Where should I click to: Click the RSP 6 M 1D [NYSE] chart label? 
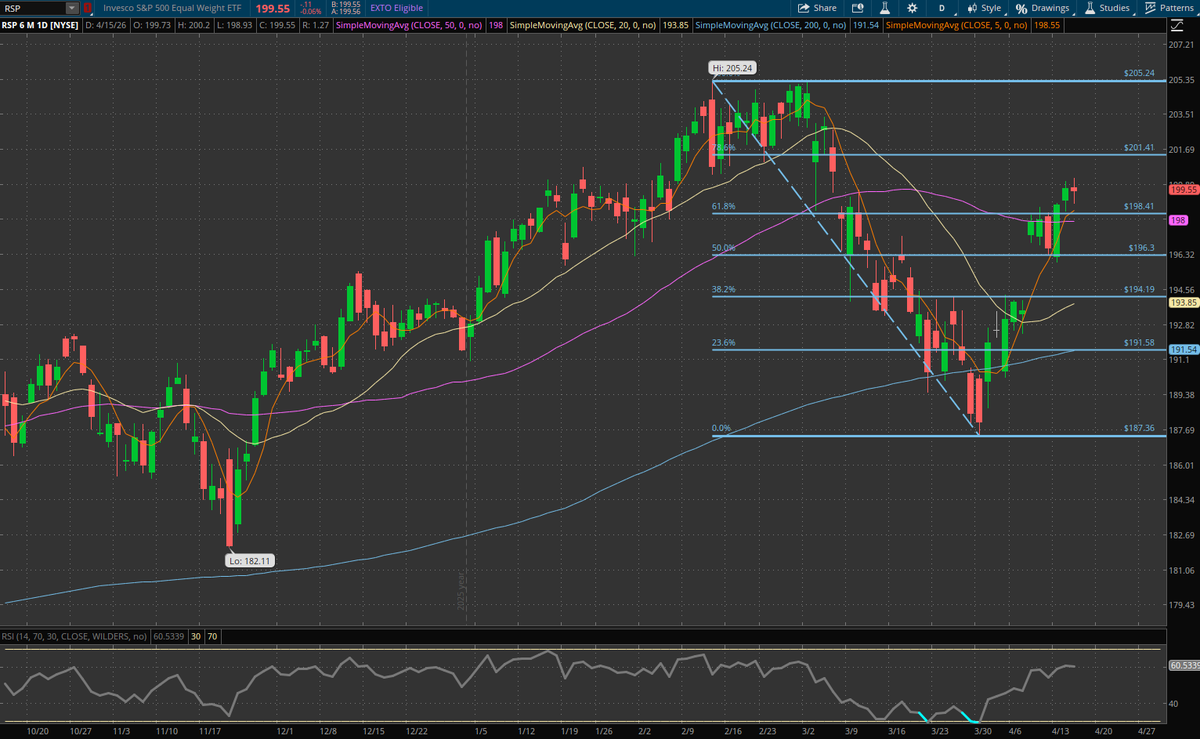point(39,24)
